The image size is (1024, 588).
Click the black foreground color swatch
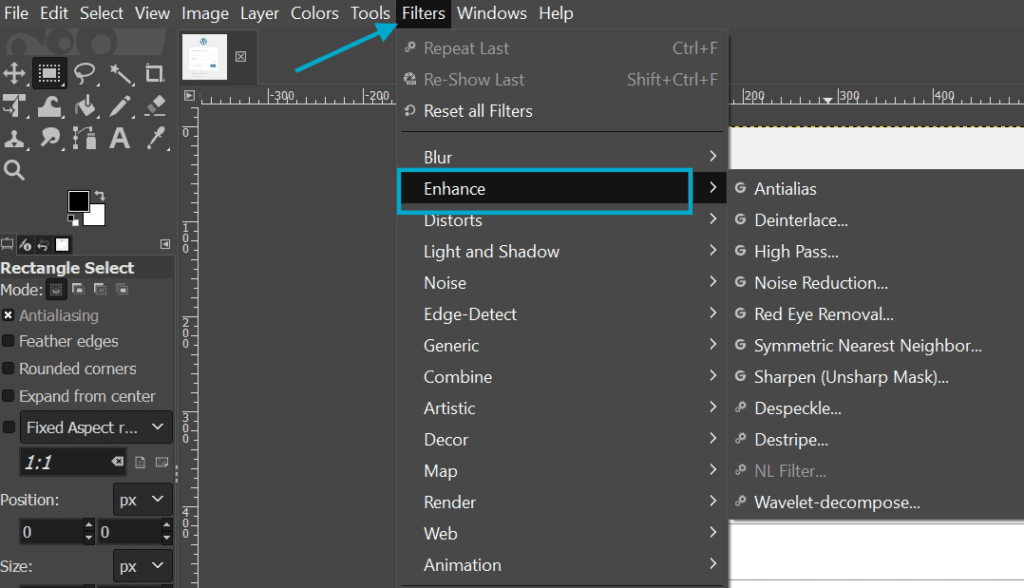78,201
